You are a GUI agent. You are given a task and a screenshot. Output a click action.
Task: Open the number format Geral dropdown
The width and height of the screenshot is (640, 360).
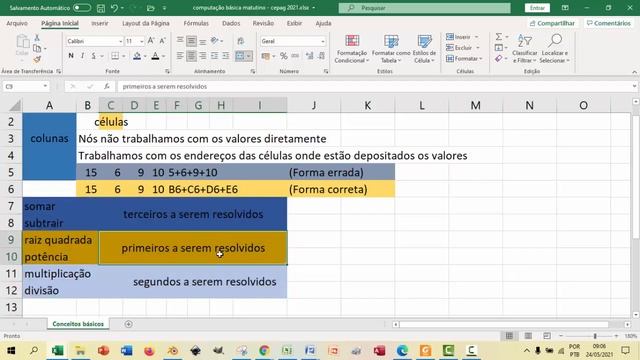tap(322, 41)
